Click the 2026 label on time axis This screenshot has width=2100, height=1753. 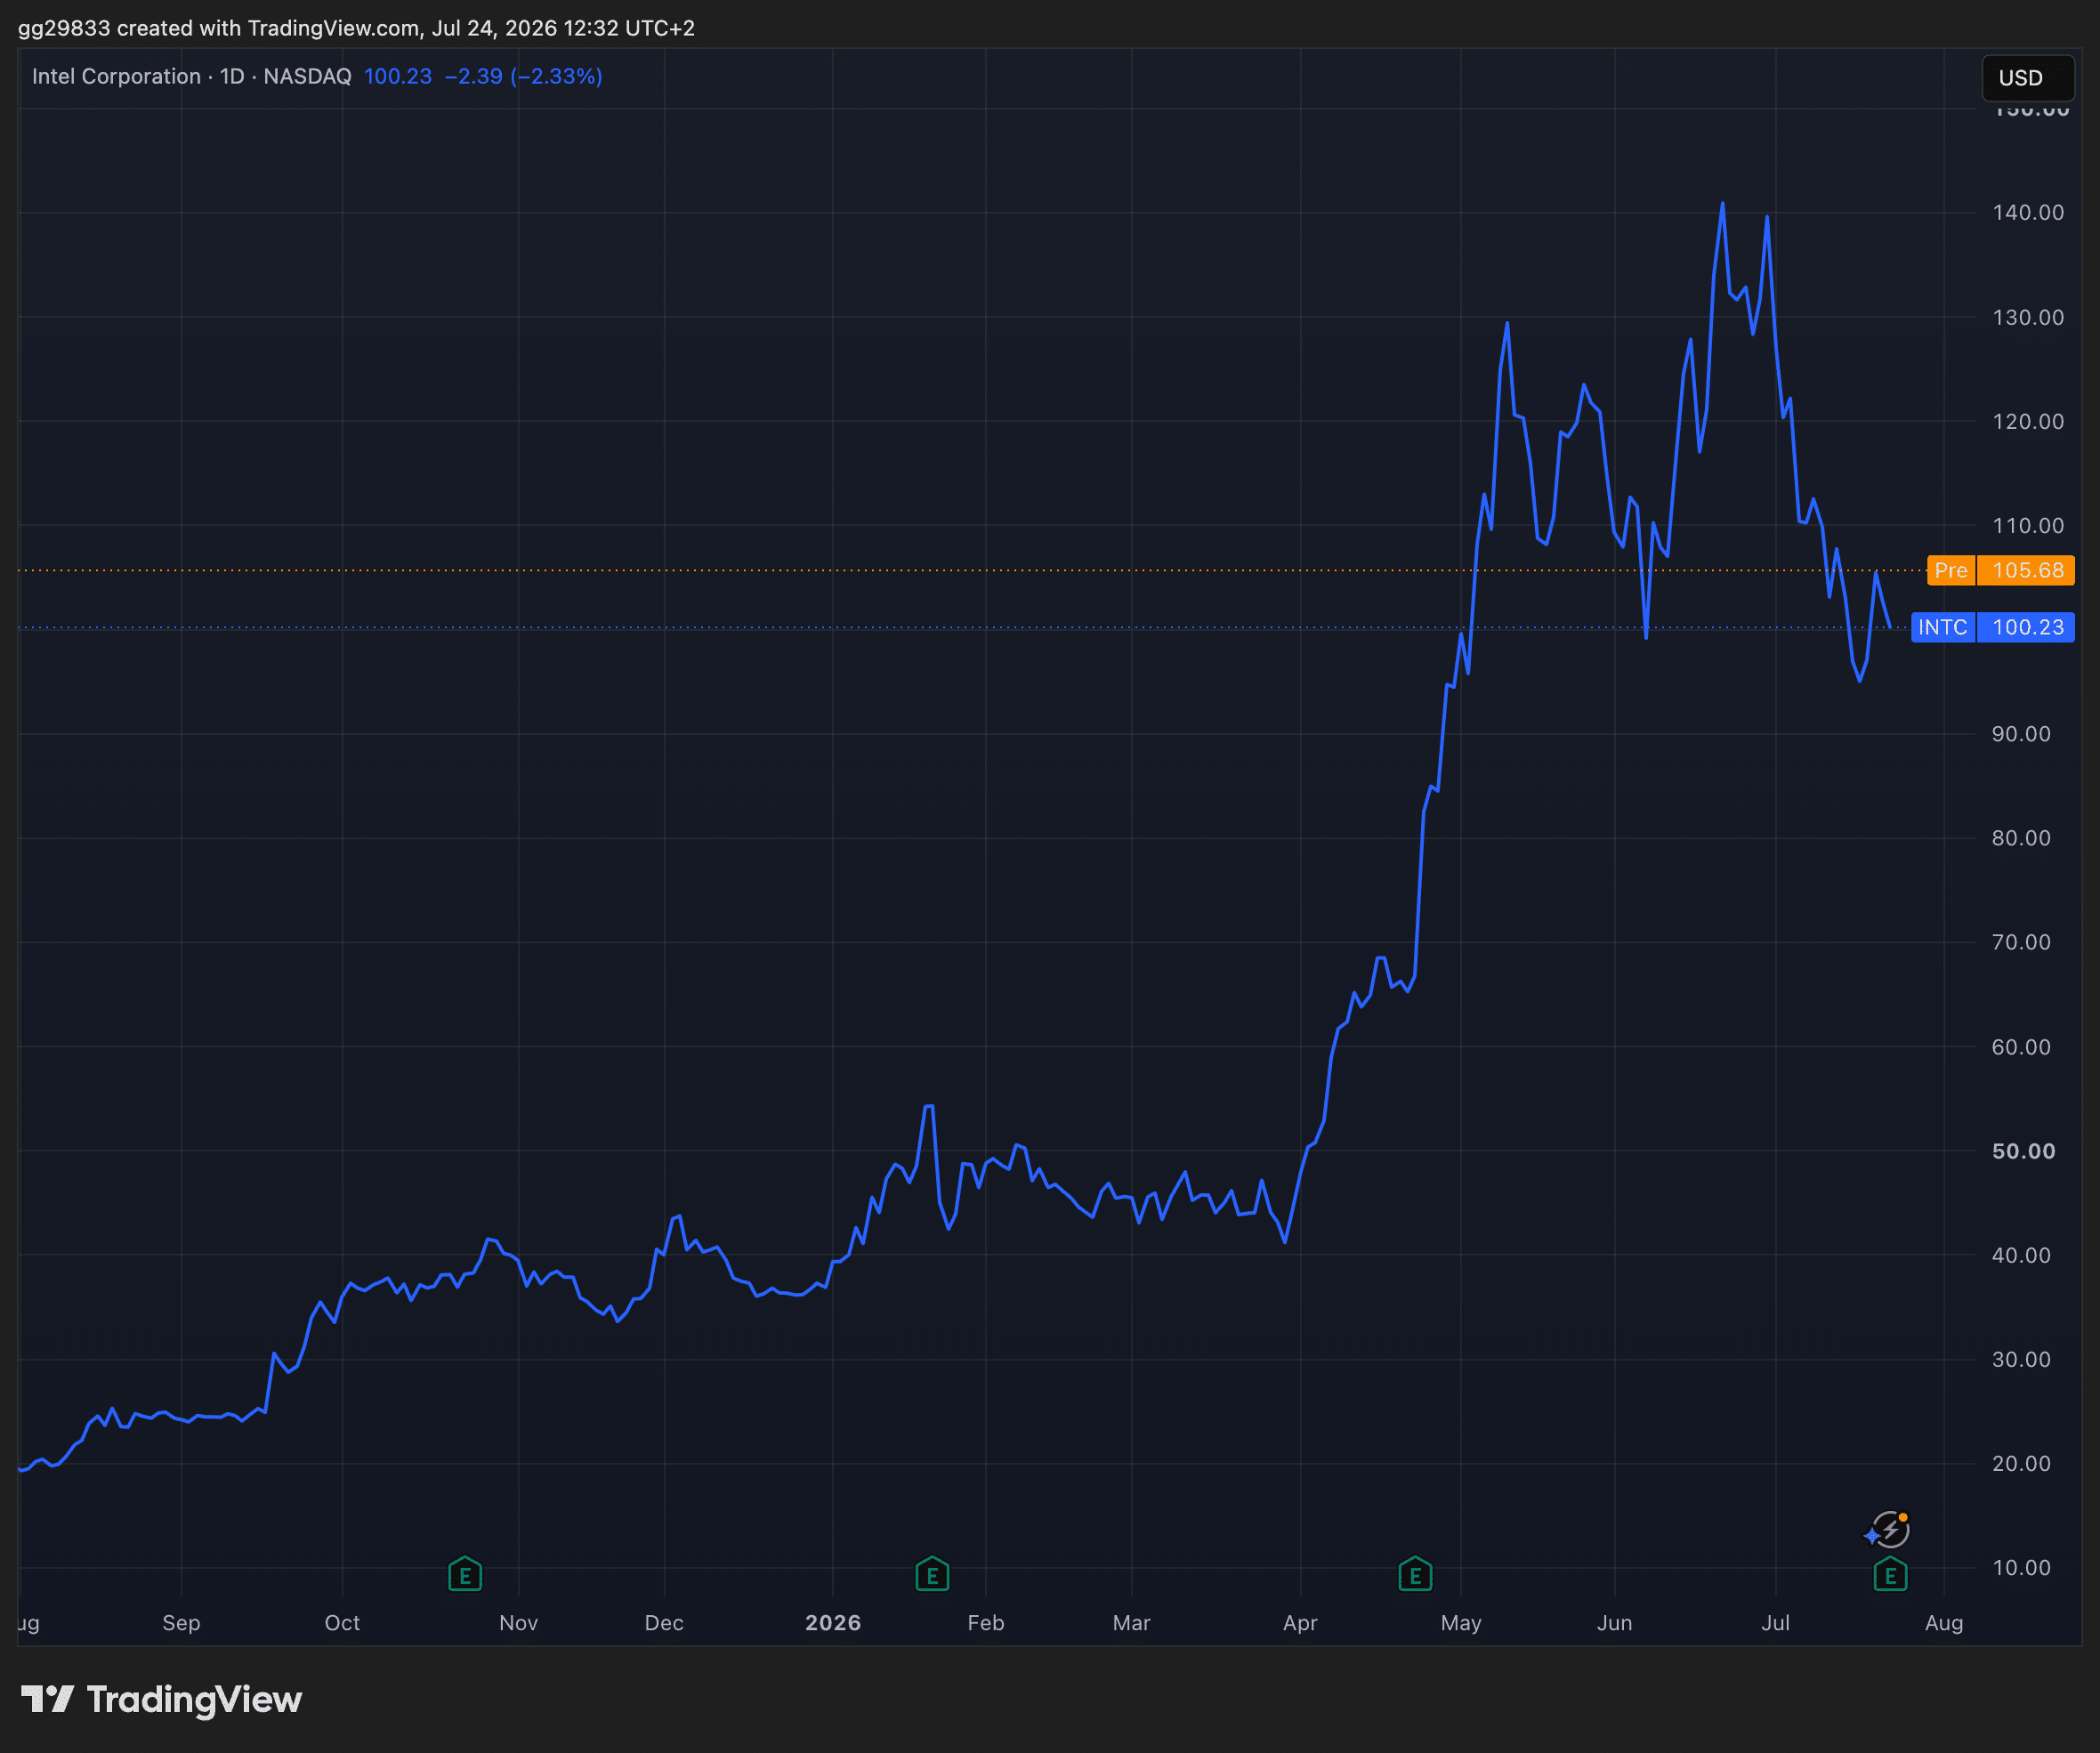(x=833, y=1623)
